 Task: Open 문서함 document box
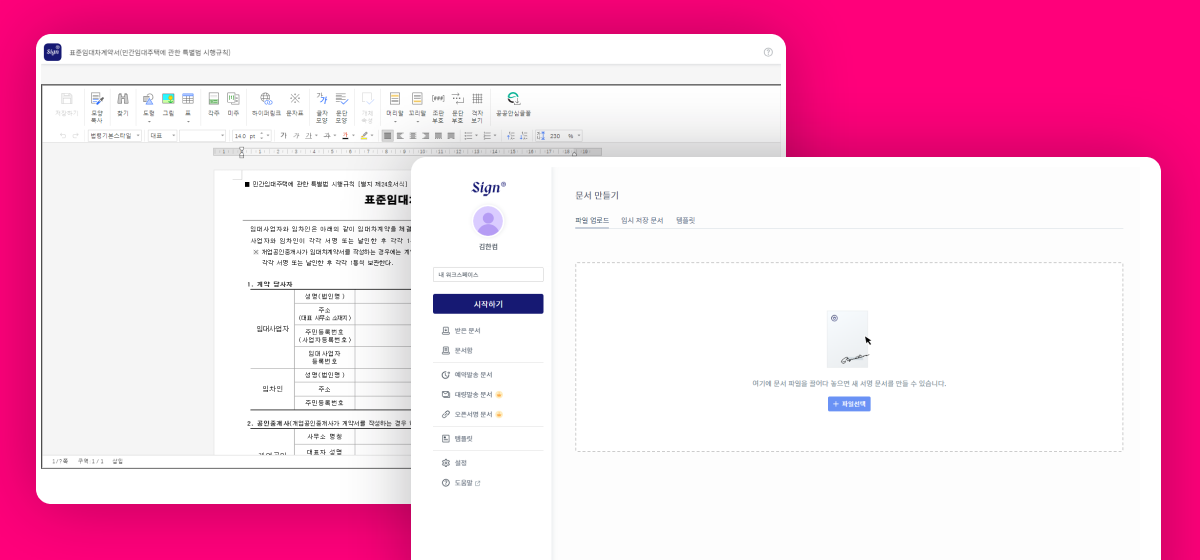(x=457, y=350)
